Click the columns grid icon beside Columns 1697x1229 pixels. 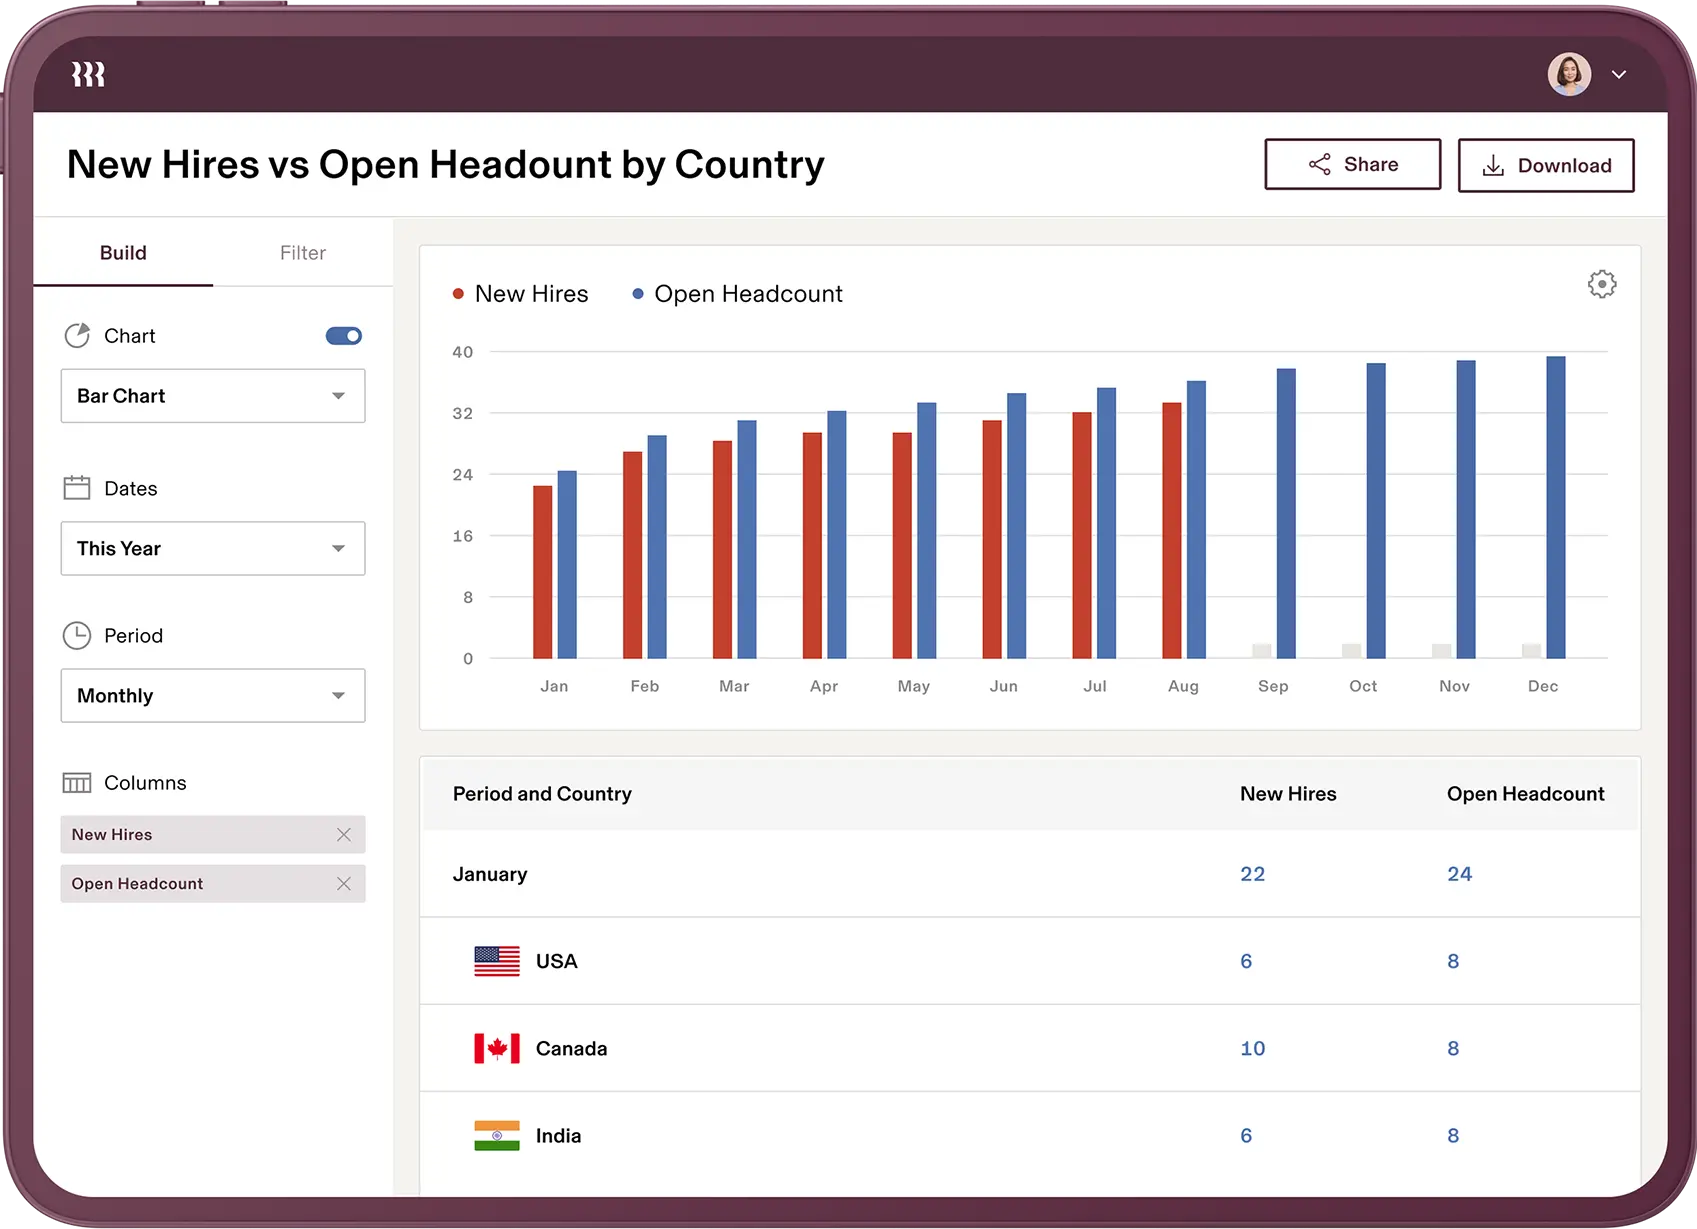click(x=77, y=782)
